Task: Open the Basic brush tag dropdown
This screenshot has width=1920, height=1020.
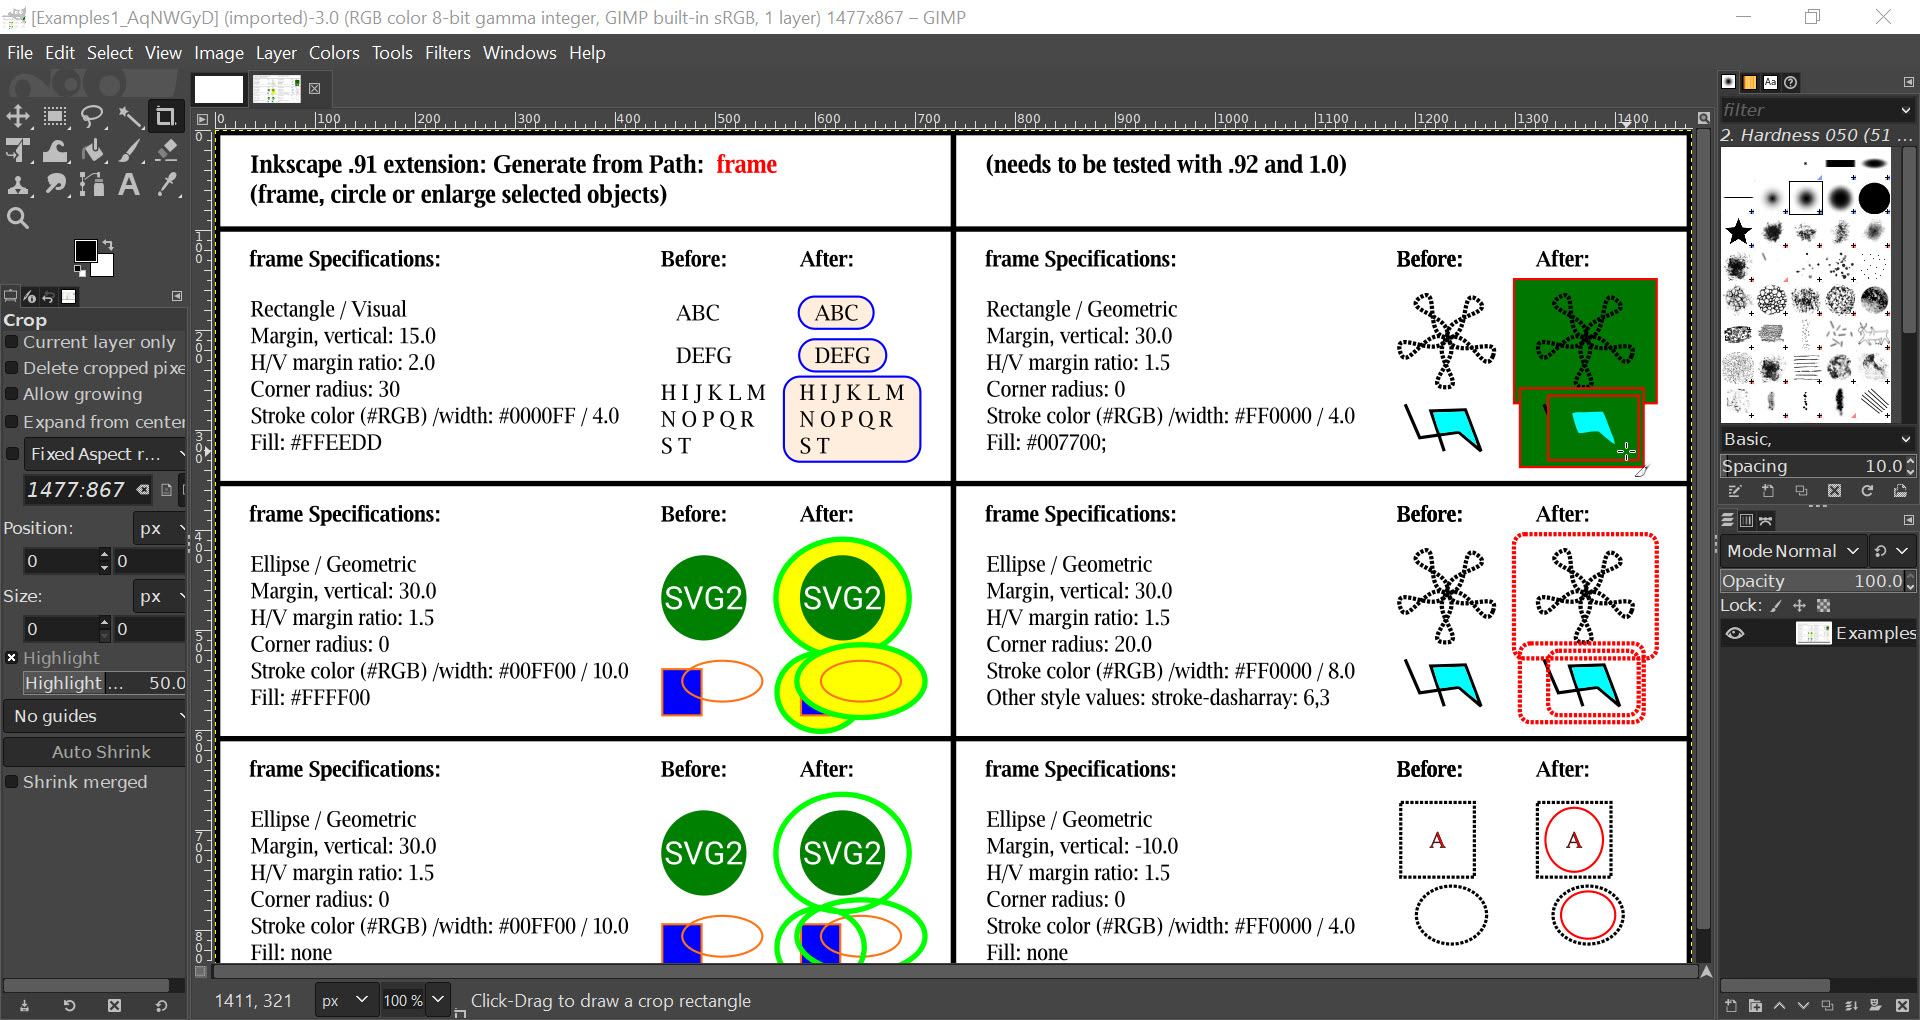Action: [1817, 439]
